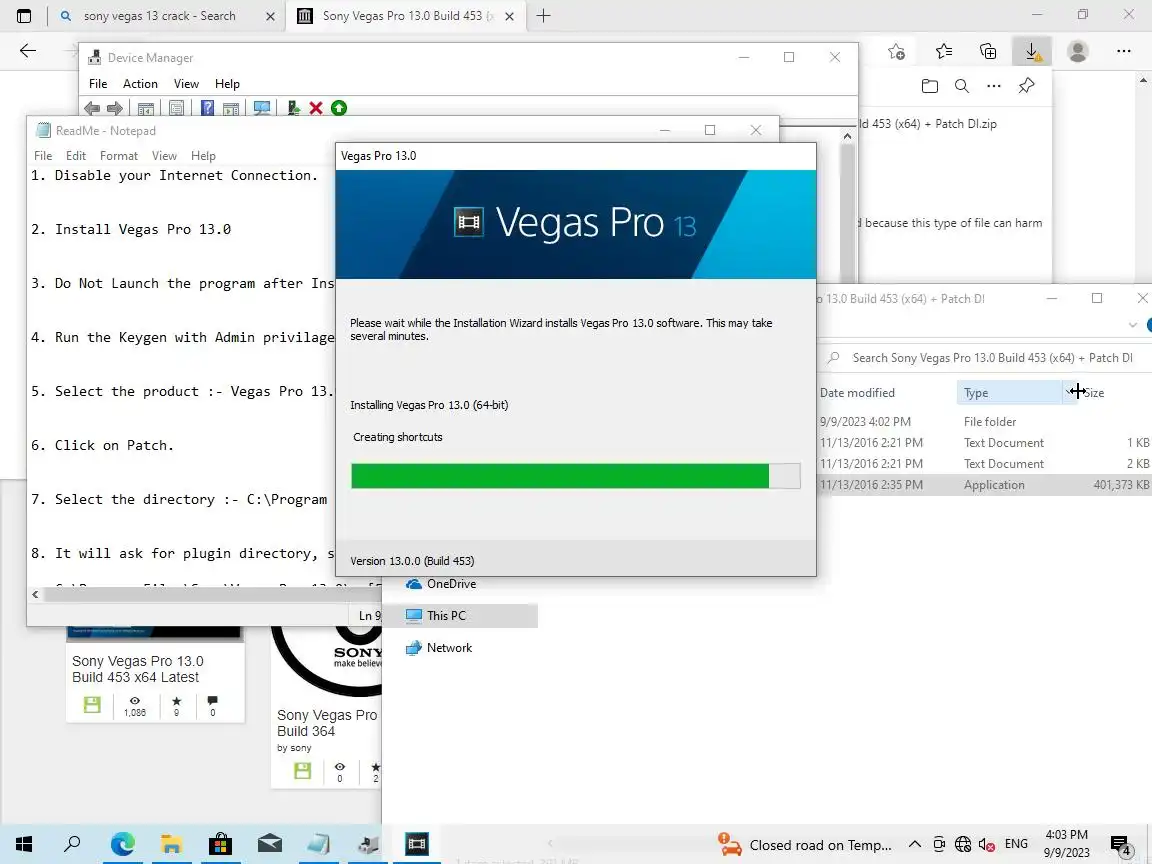1152x864 pixels.
Task: Open Notepad Edit menu
Action: pyautogui.click(x=76, y=156)
